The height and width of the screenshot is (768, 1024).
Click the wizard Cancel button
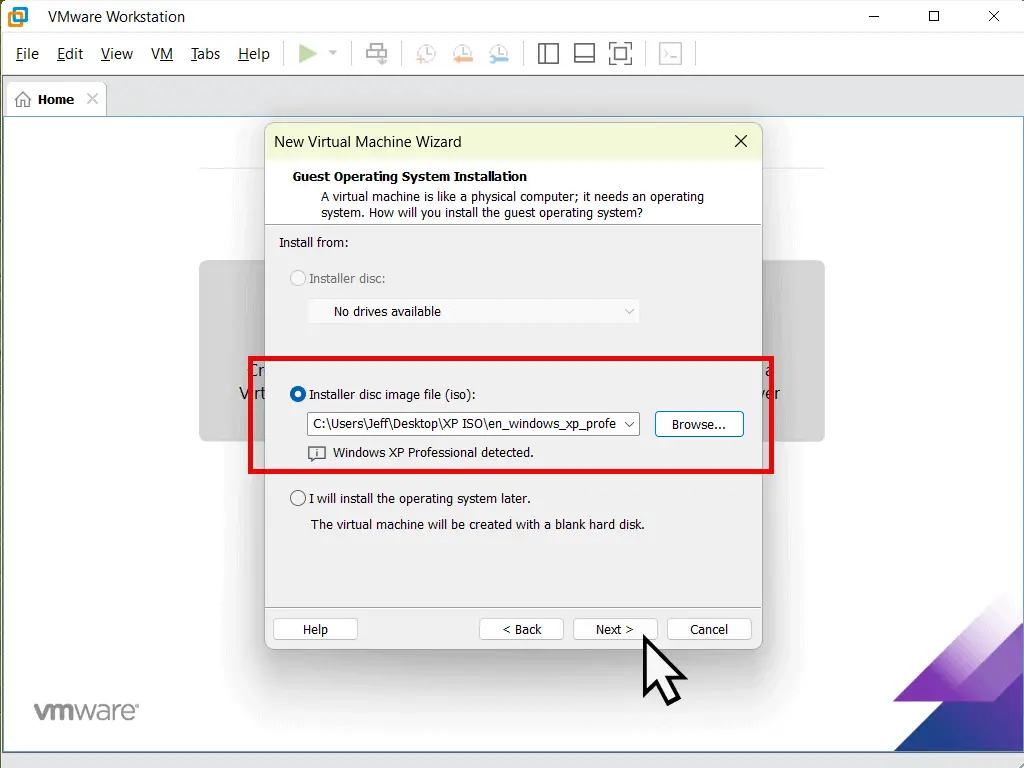709,629
